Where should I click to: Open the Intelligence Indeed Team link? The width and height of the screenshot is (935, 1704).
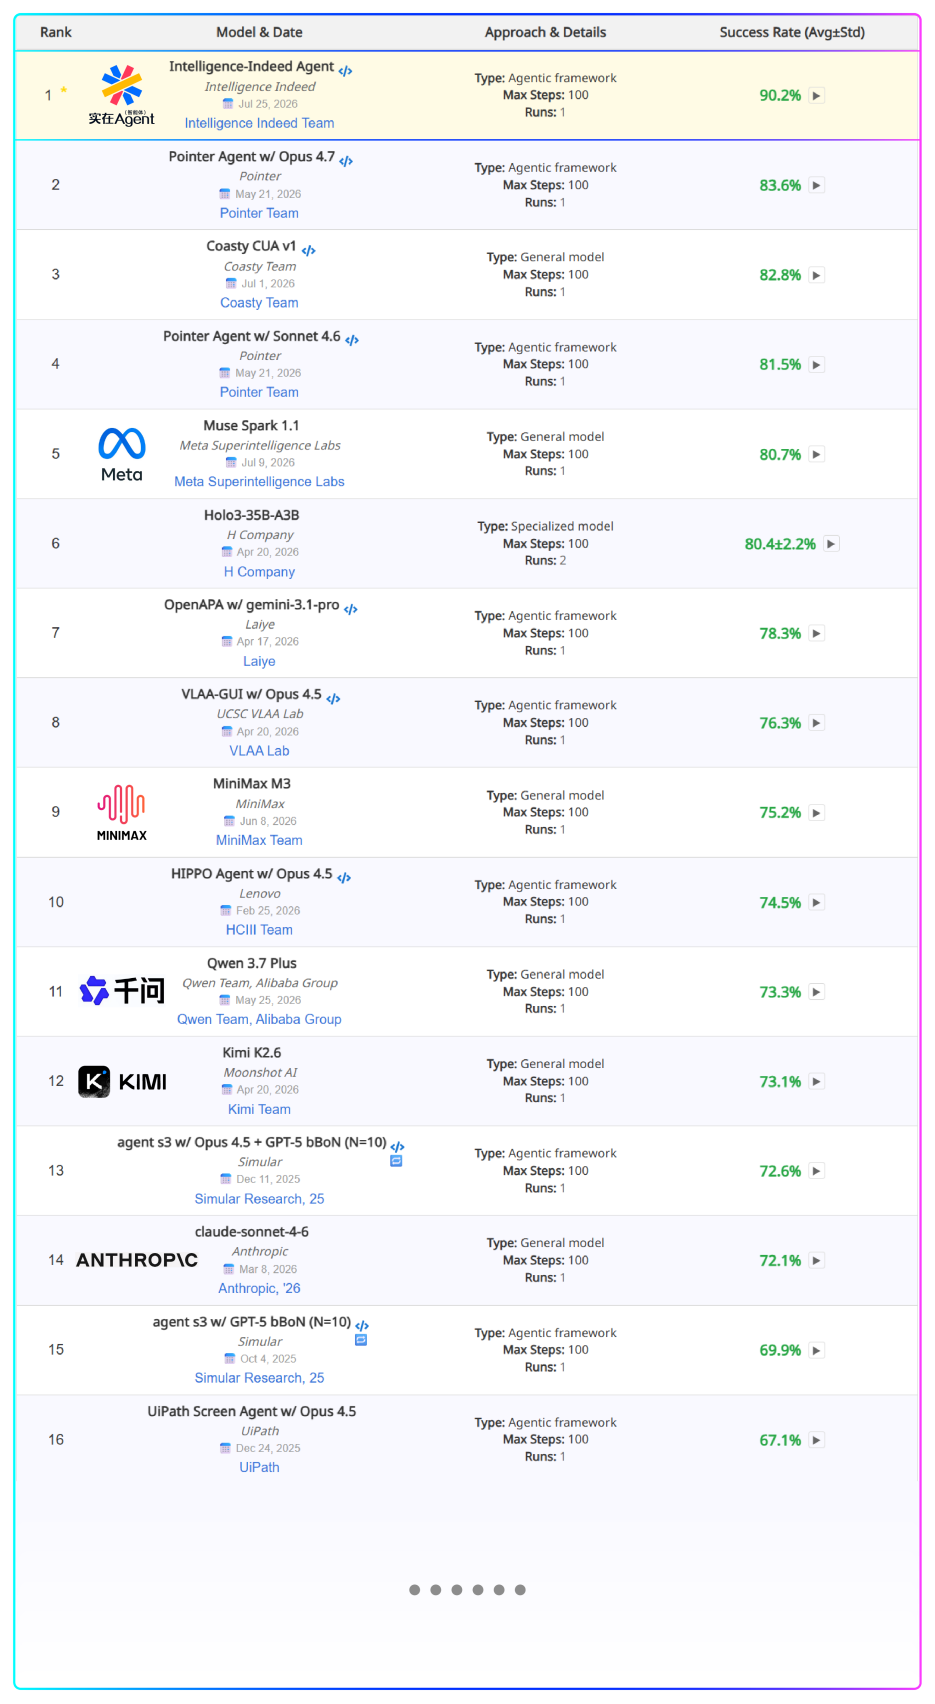pyautogui.click(x=259, y=123)
